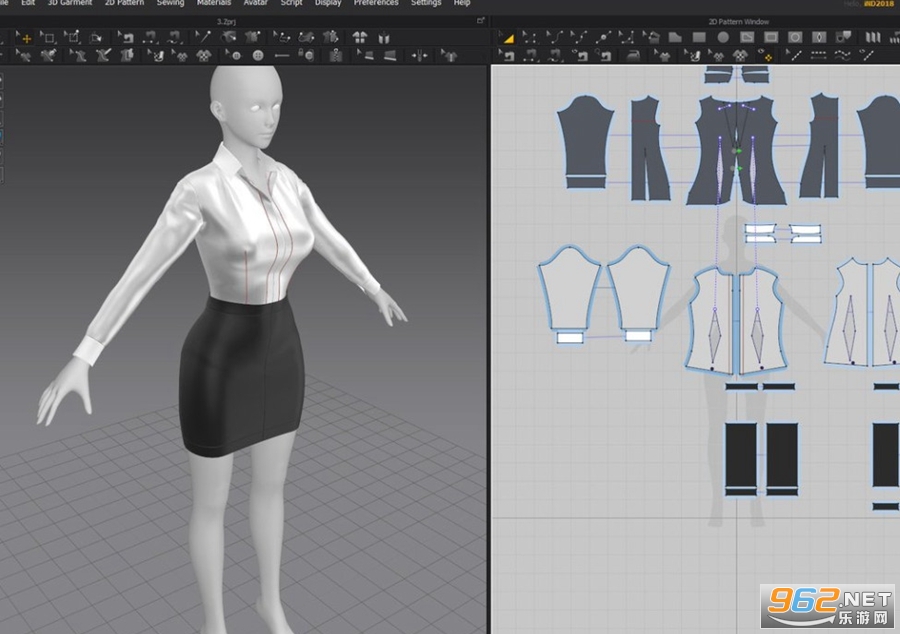Image resolution: width=900 pixels, height=634 pixels.
Task: Select the Rectangle pattern tool
Action: pyautogui.click(x=699, y=38)
